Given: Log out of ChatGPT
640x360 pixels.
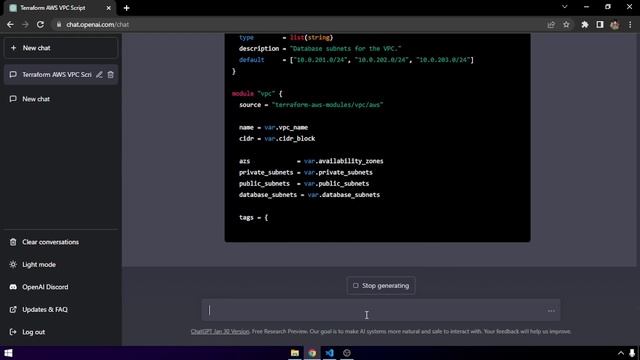Looking at the screenshot, I should [x=60, y=332].
